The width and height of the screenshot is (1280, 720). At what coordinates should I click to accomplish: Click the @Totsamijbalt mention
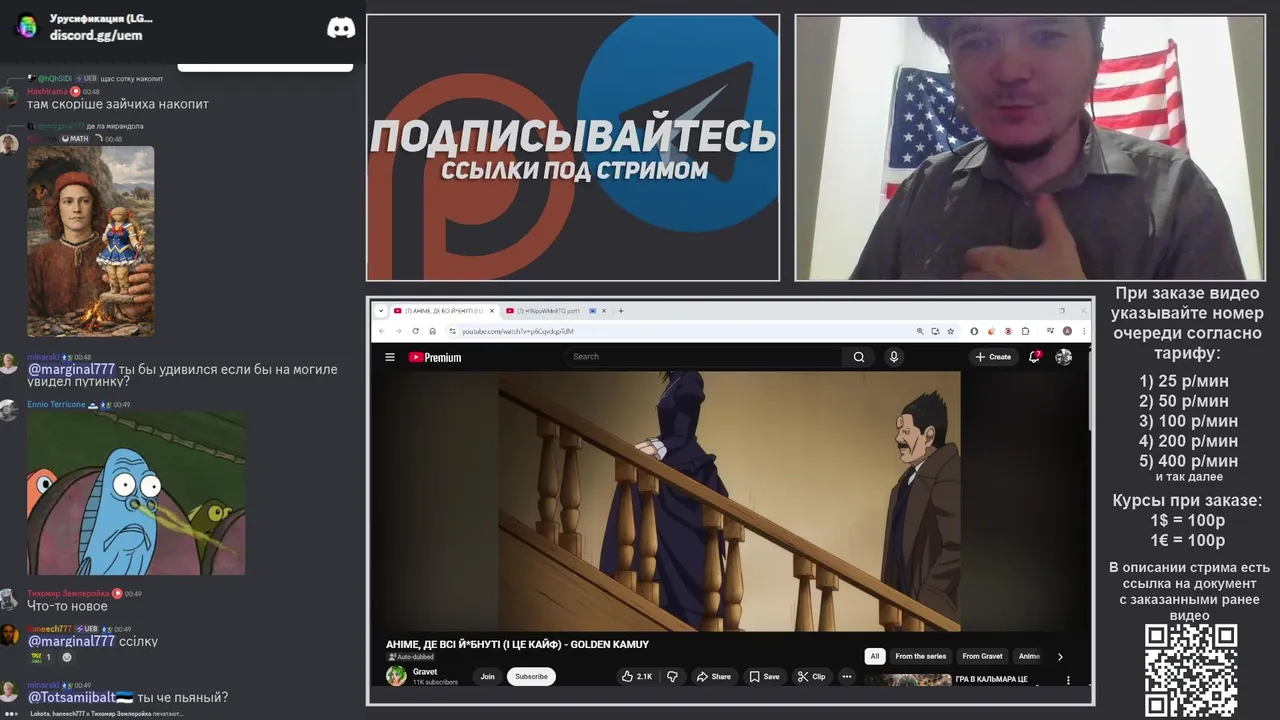click(81, 697)
